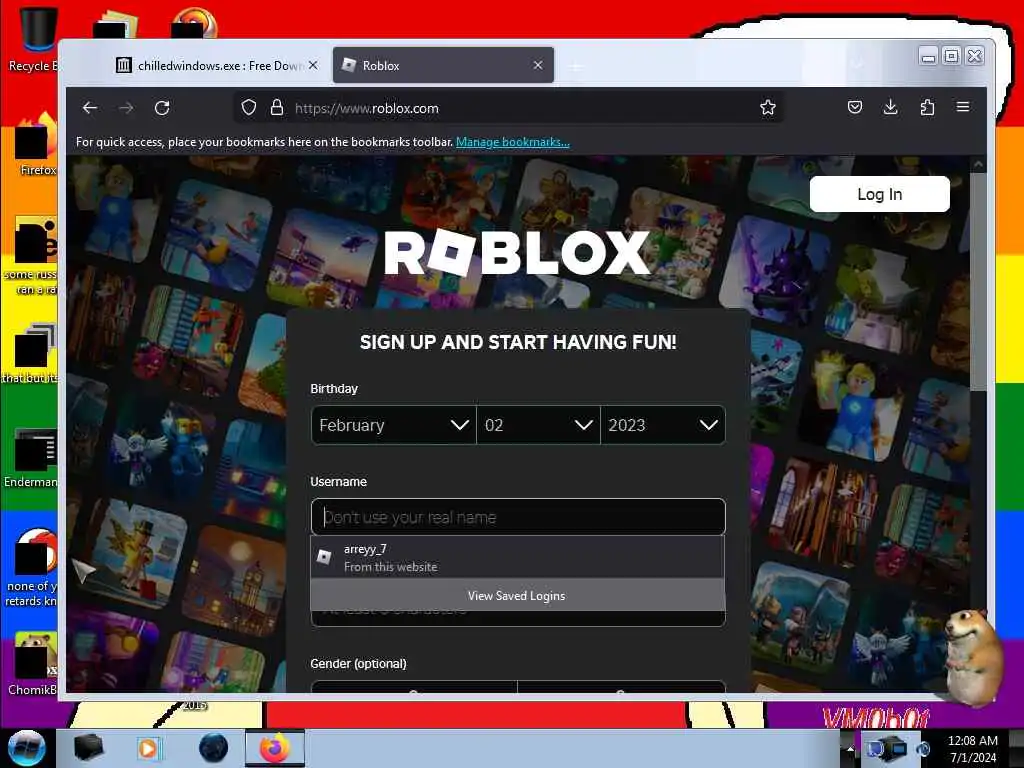
Task: Click the Username input field
Action: [518, 517]
